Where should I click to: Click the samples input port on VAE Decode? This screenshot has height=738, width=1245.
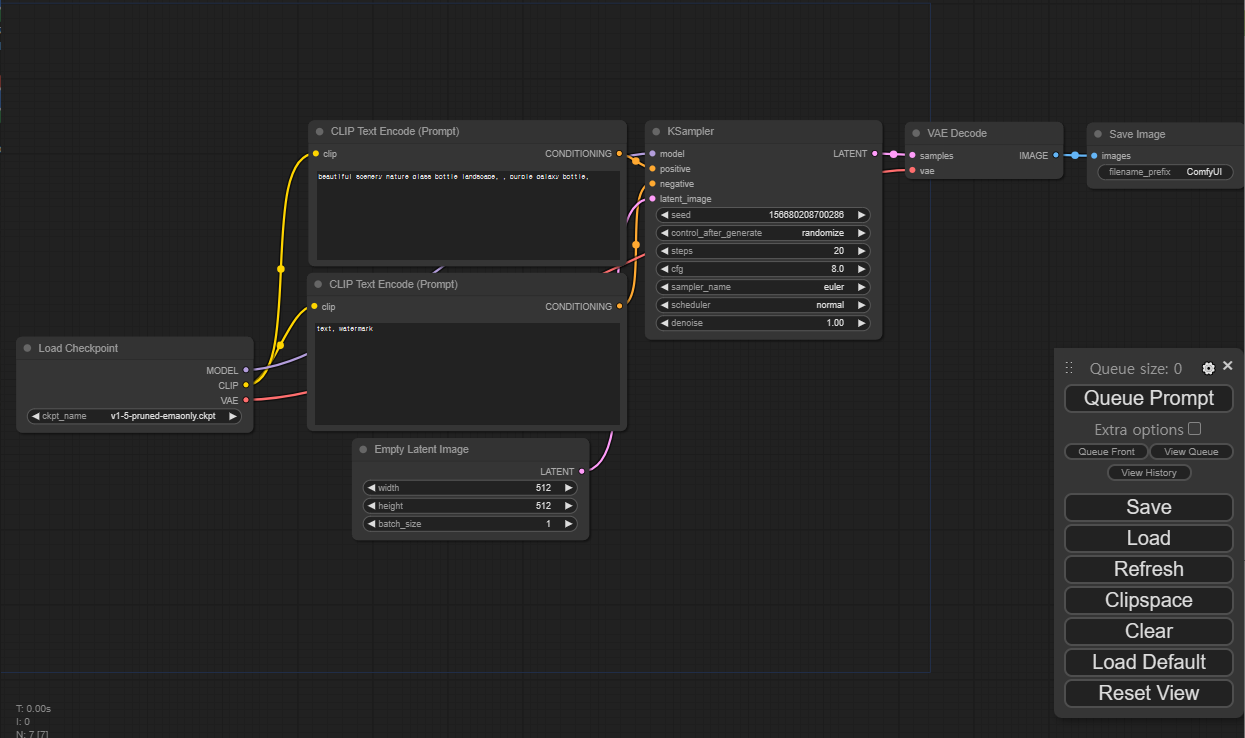(x=912, y=156)
